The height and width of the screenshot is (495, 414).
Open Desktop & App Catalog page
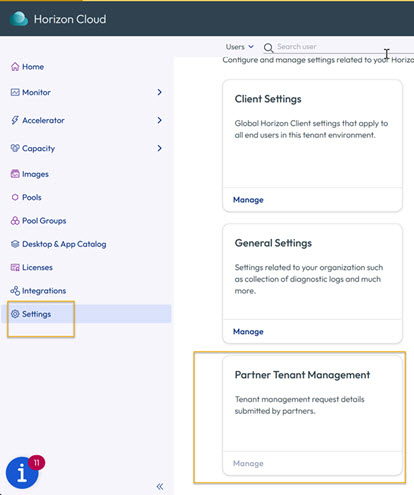pyautogui.click(x=64, y=244)
